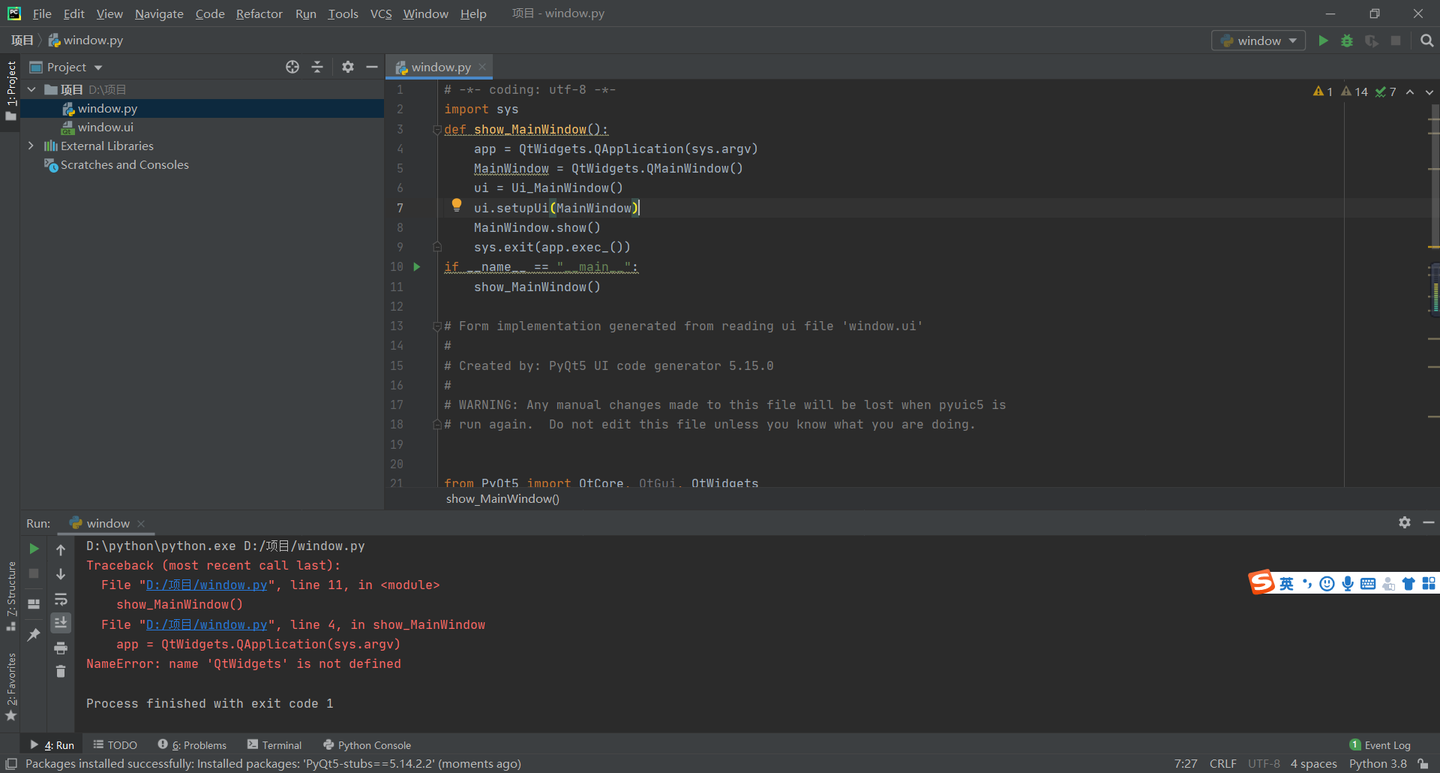Toggle the pin tab icon in Run panel
Viewport: 1440px width, 773px height.
[x=34, y=634]
